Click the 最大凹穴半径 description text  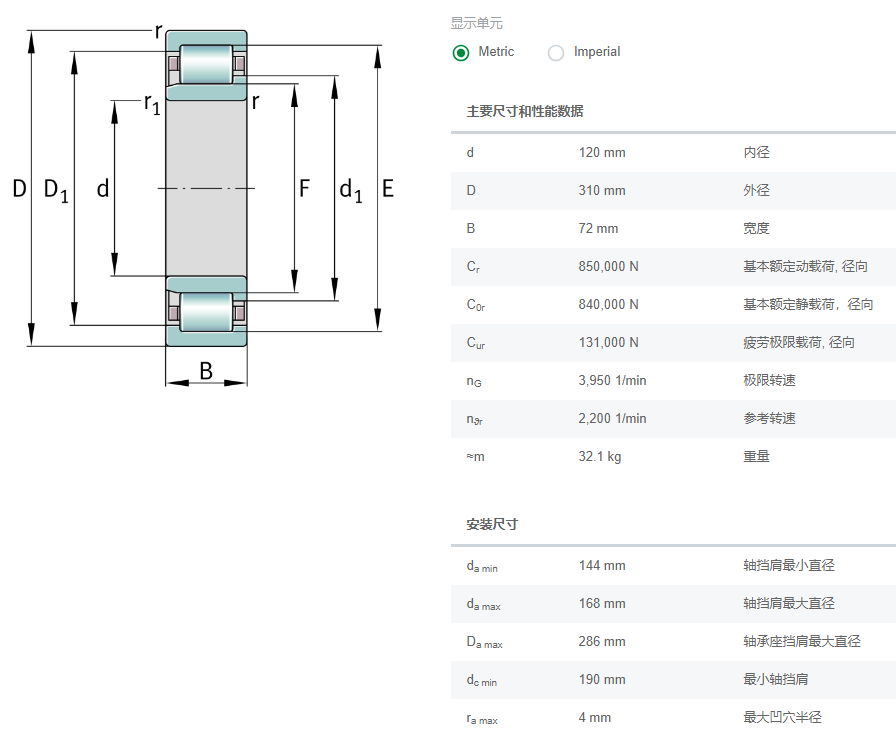click(x=782, y=718)
